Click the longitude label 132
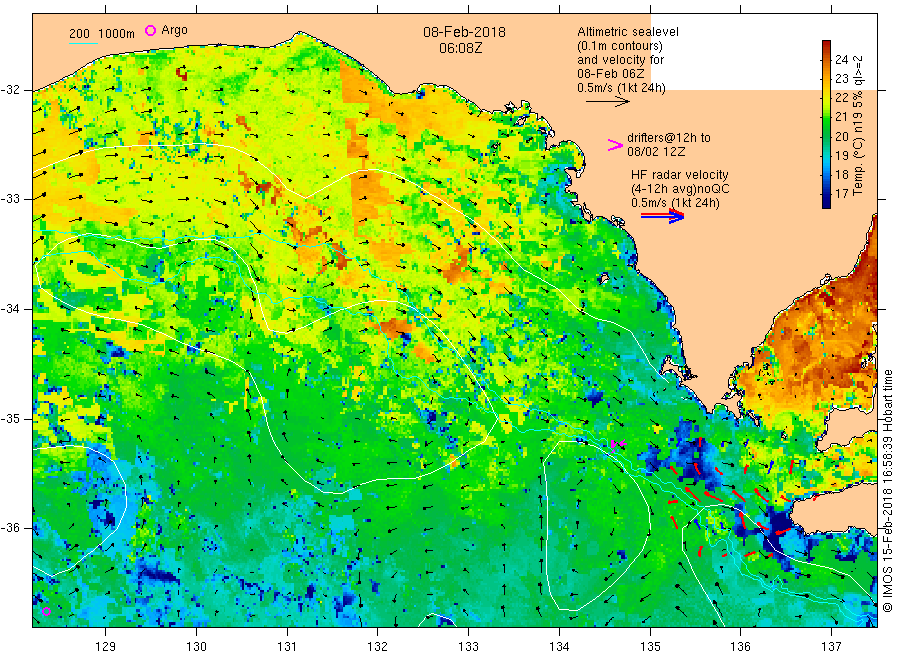Screen dimensions: 900x660 (x=378, y=646)
